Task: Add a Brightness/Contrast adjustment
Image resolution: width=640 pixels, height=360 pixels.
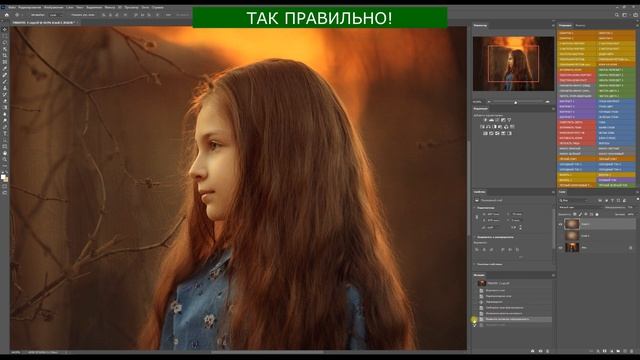Action: tap(486, 120)
